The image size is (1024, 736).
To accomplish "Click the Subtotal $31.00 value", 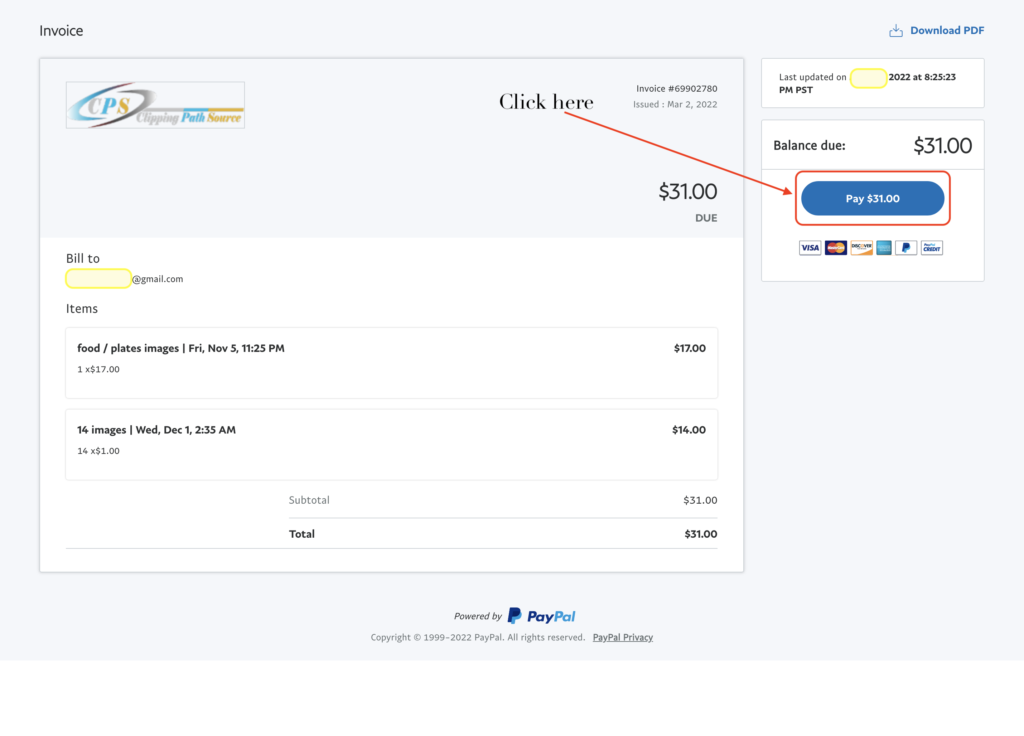I will coord(700,500).
